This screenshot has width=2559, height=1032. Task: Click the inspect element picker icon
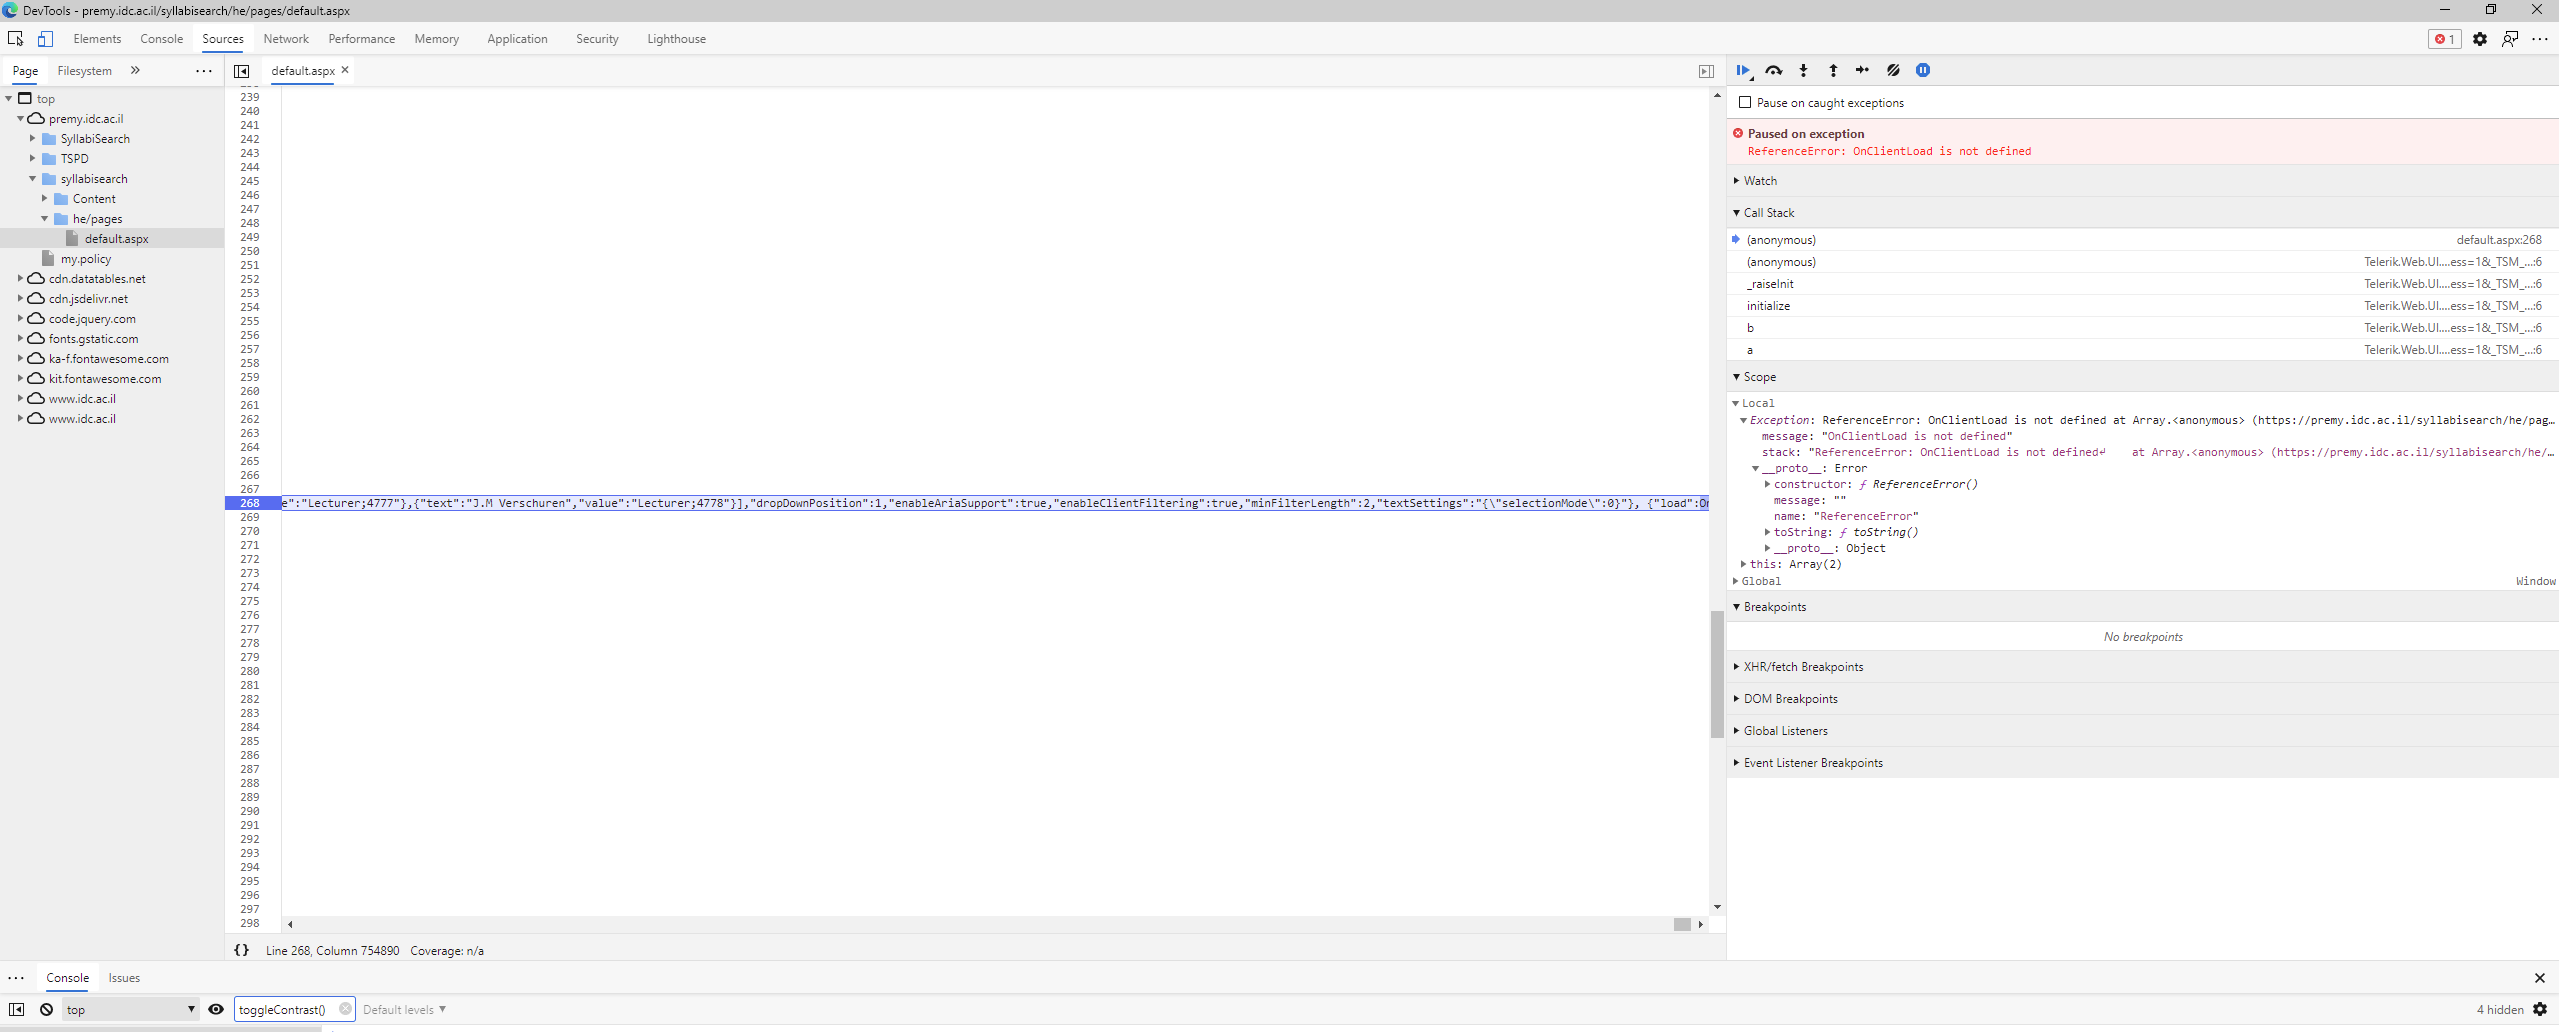[x=16, y=39]
